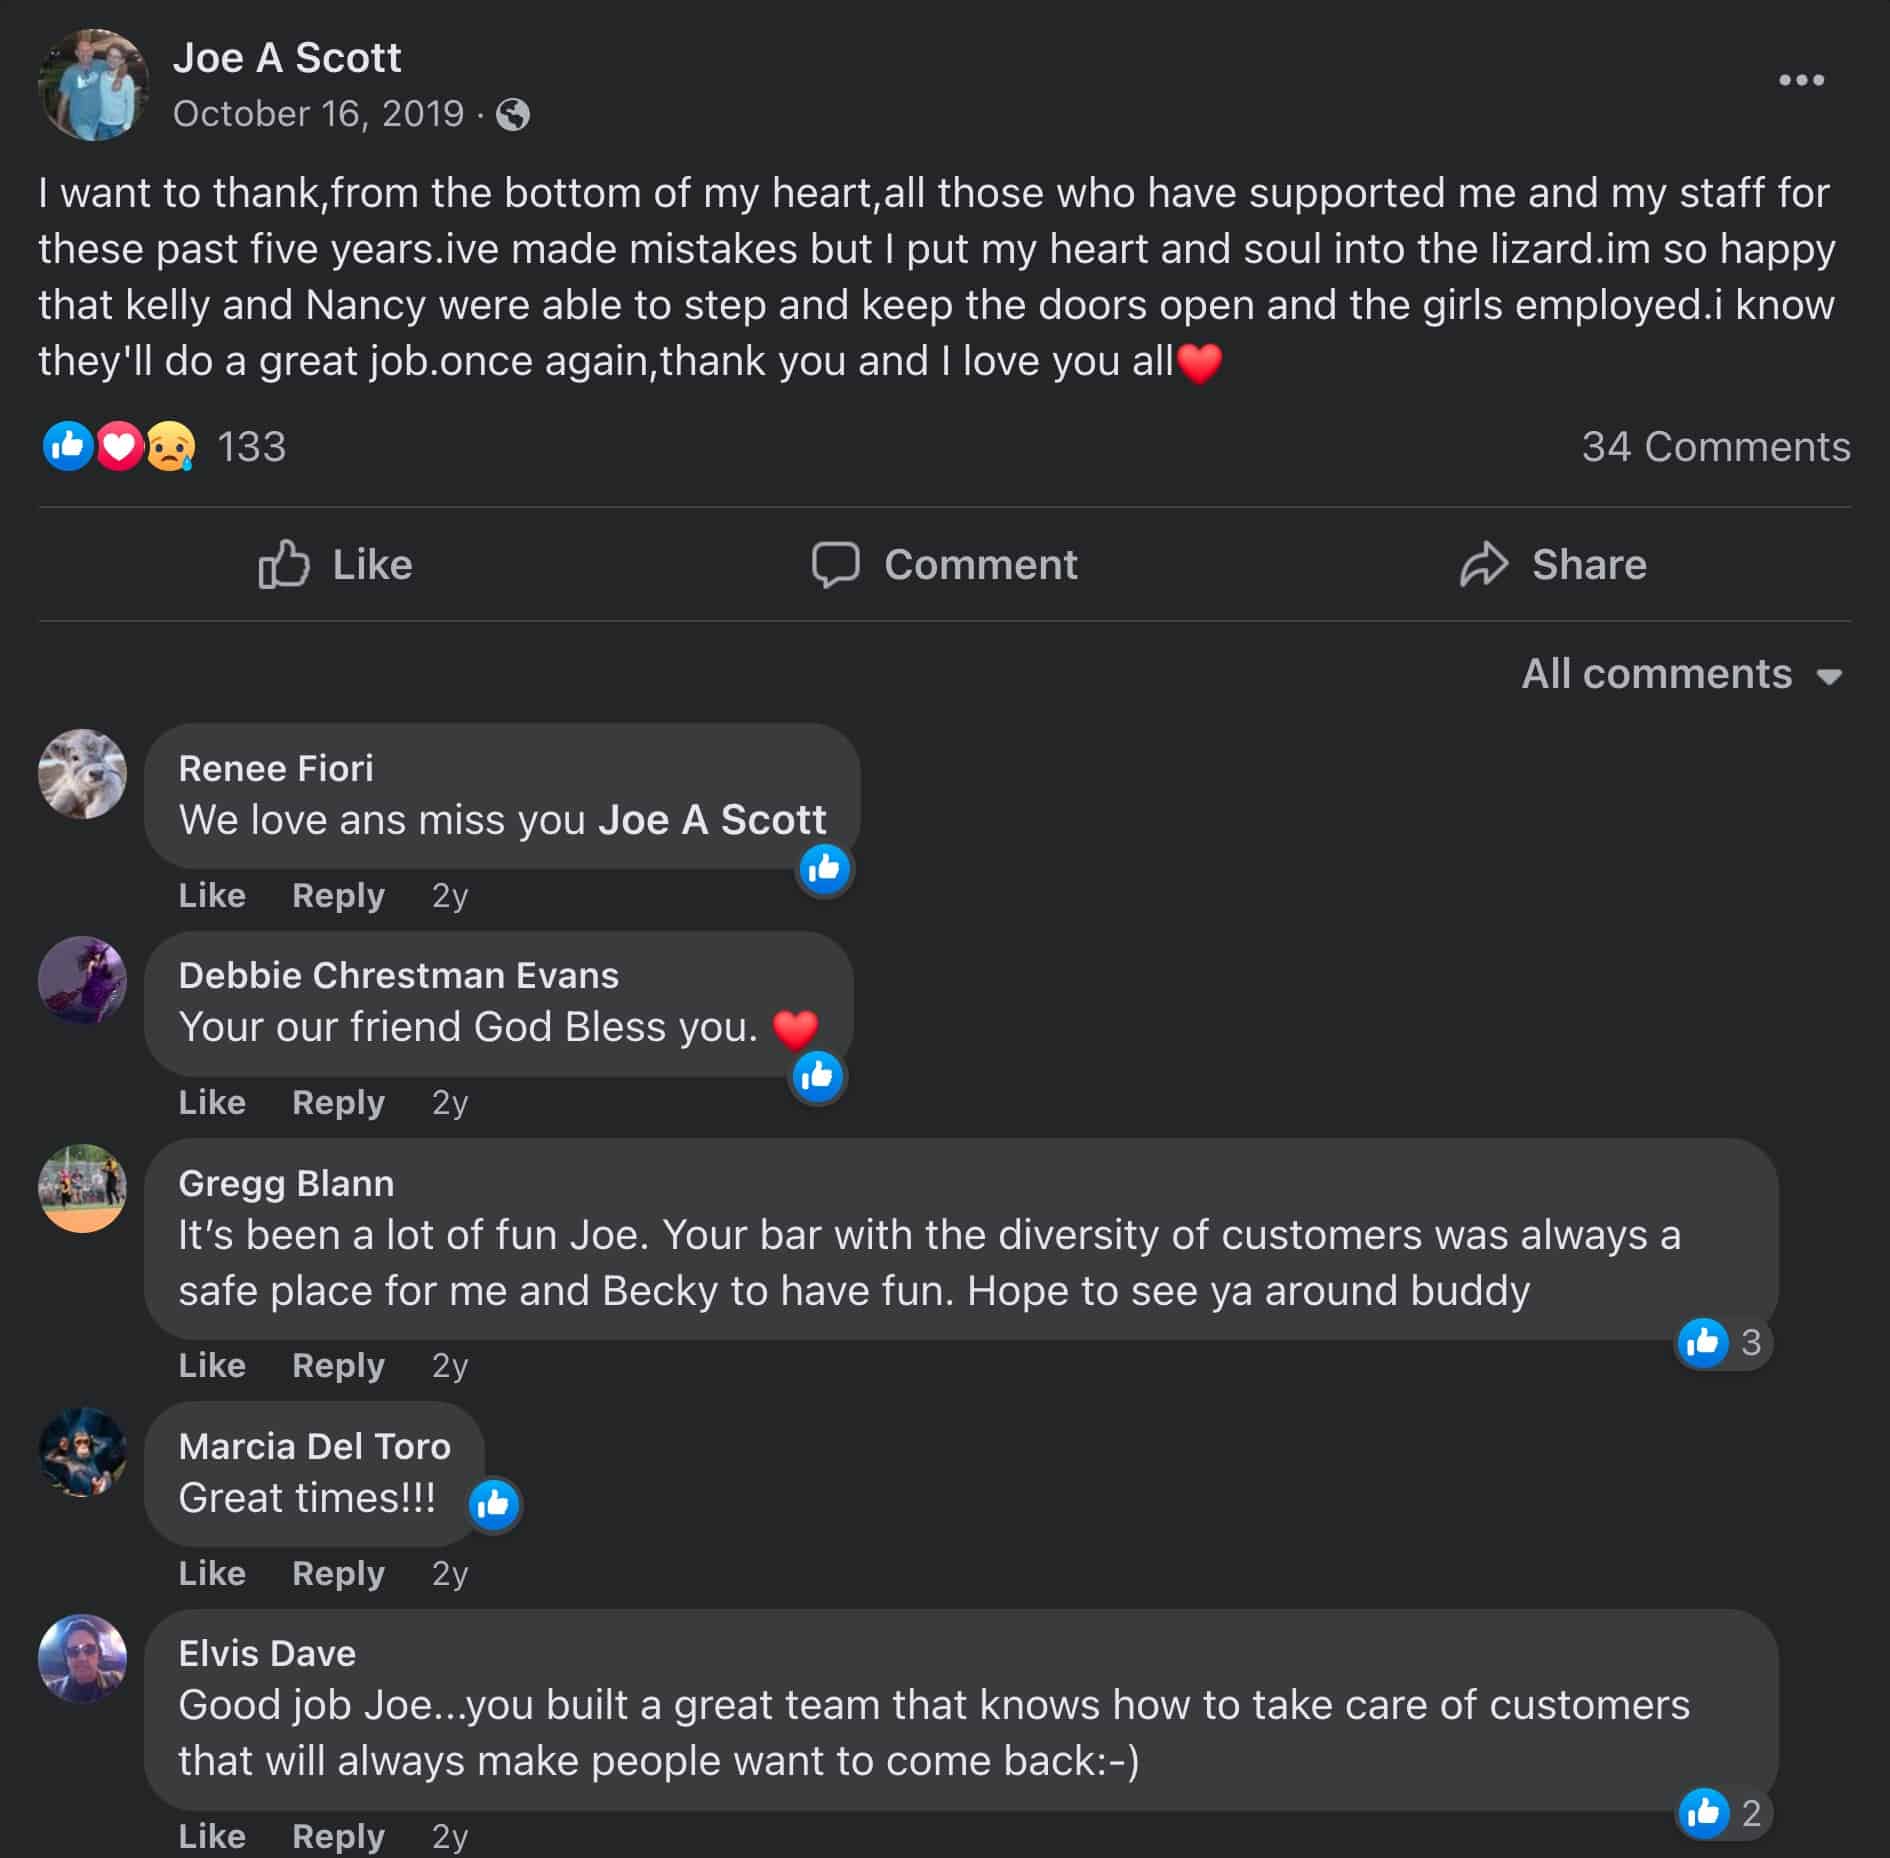1890x1858 pixels.
Task: View the 2 likes on Elvis Dave's comment
Action: pos(1724,1812)
